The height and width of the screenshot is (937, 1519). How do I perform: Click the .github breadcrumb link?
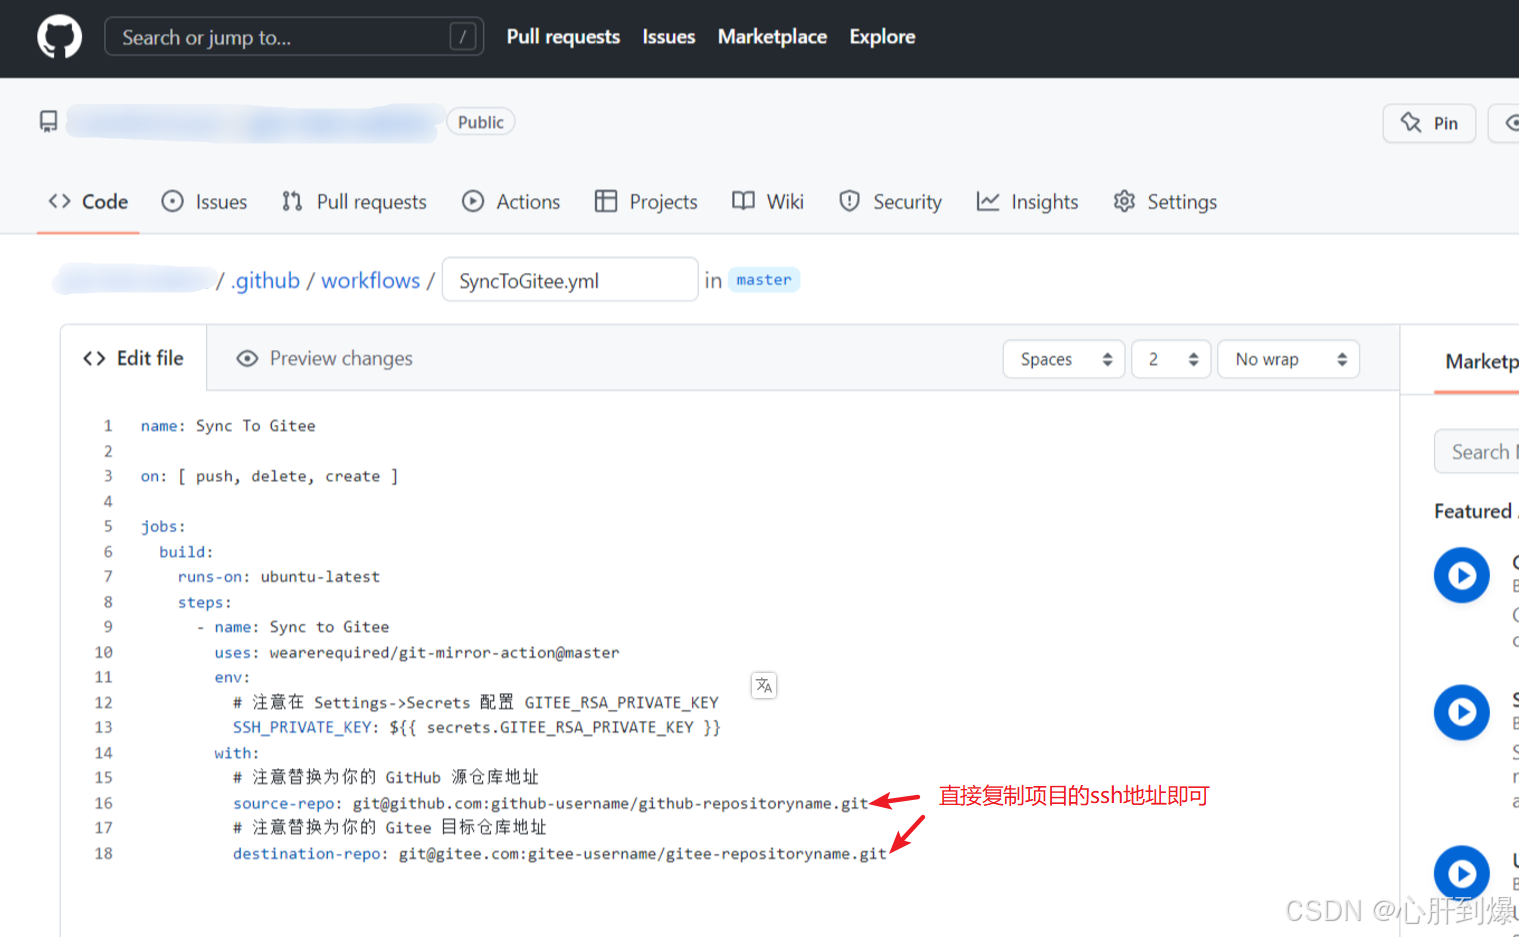click(265, 281)
